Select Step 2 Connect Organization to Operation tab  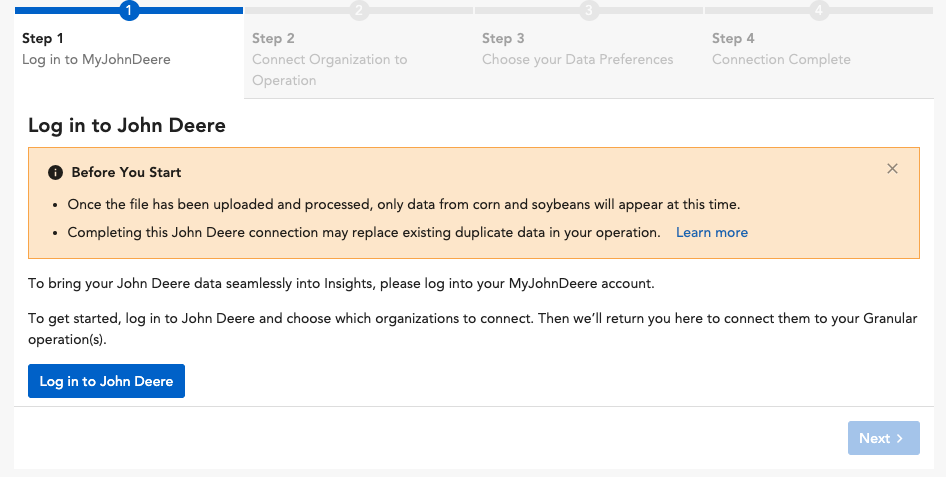coord(359,53)
